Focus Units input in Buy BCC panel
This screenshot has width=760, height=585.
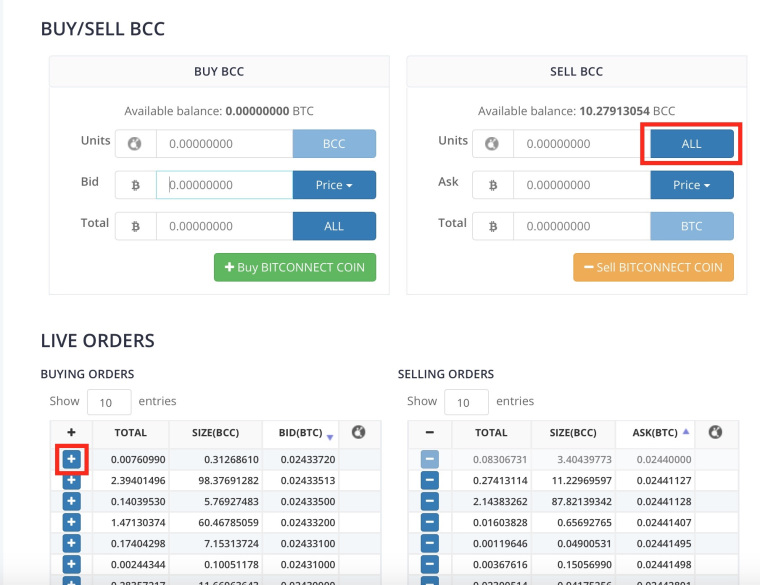click(x=224, y=143)
